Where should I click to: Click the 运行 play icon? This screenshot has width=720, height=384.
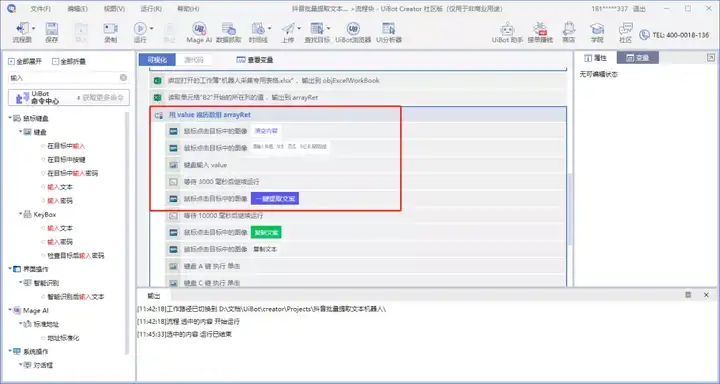[x=140, y=28]
